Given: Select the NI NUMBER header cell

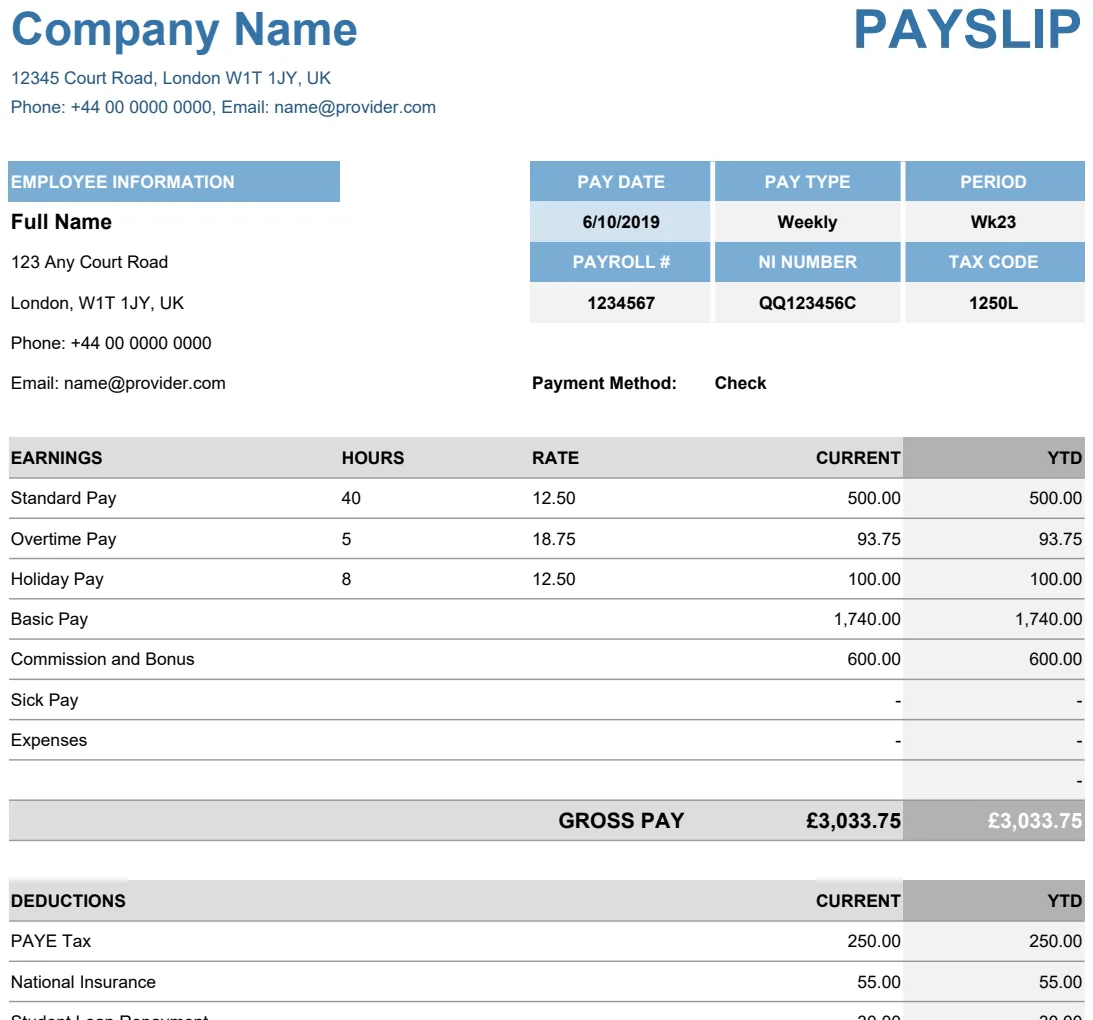Looking at the screenshot, I should [x=807, y=262].
